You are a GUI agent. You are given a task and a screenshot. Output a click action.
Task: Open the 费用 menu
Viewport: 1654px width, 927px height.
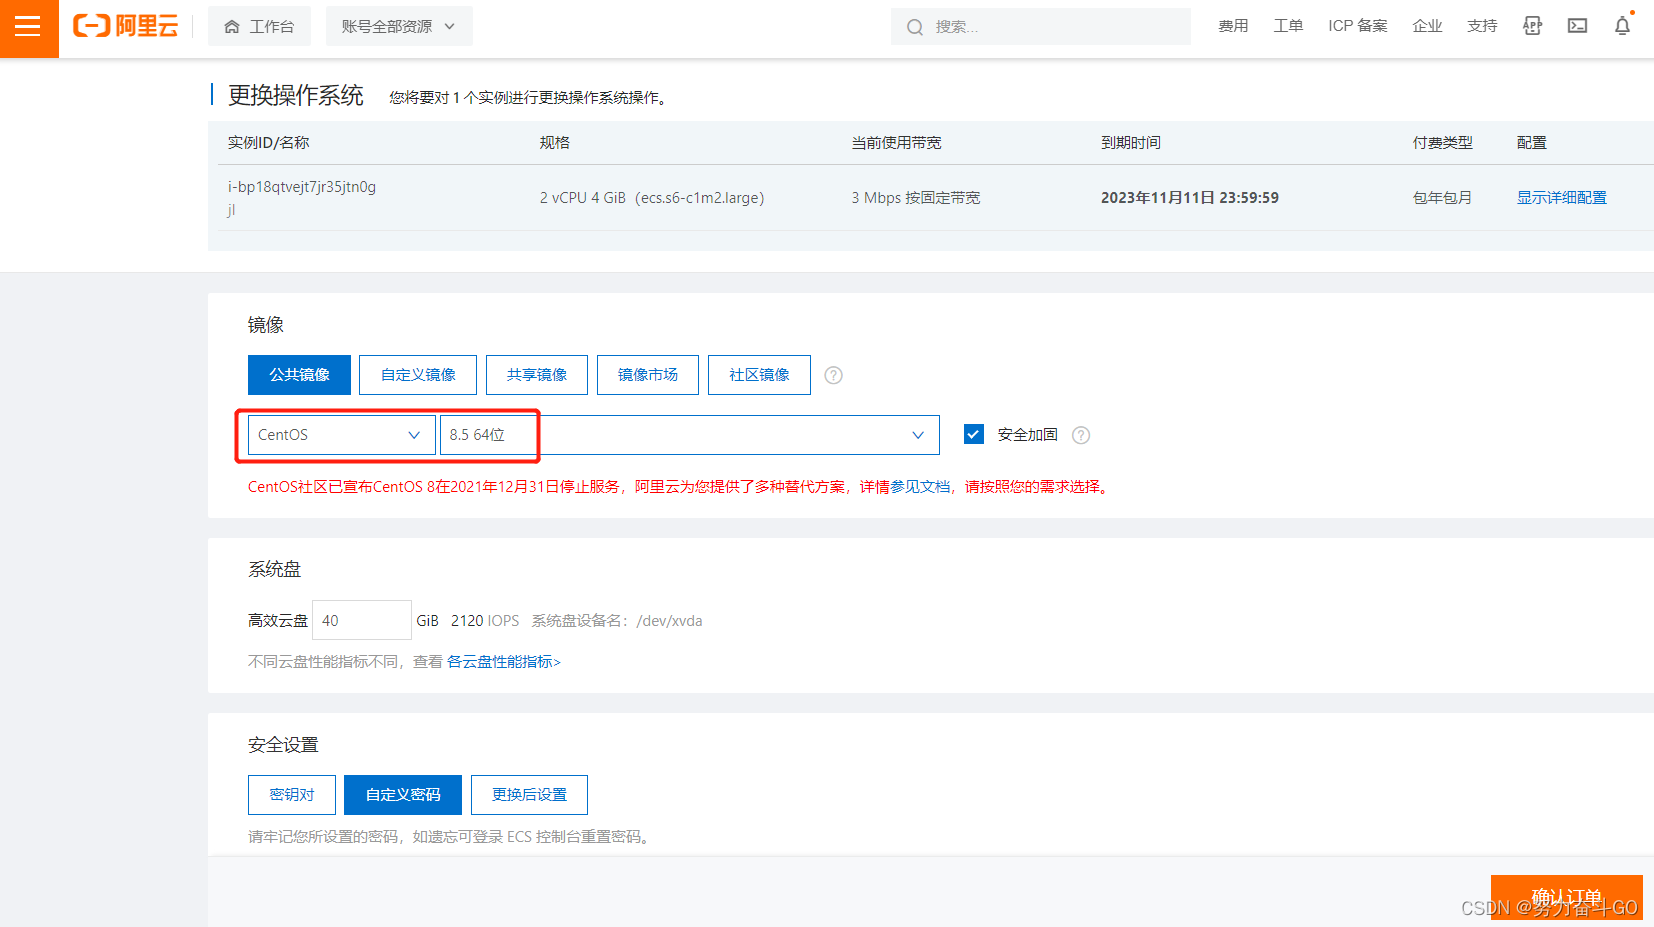pyautogui.click(x=1233, y=26)
